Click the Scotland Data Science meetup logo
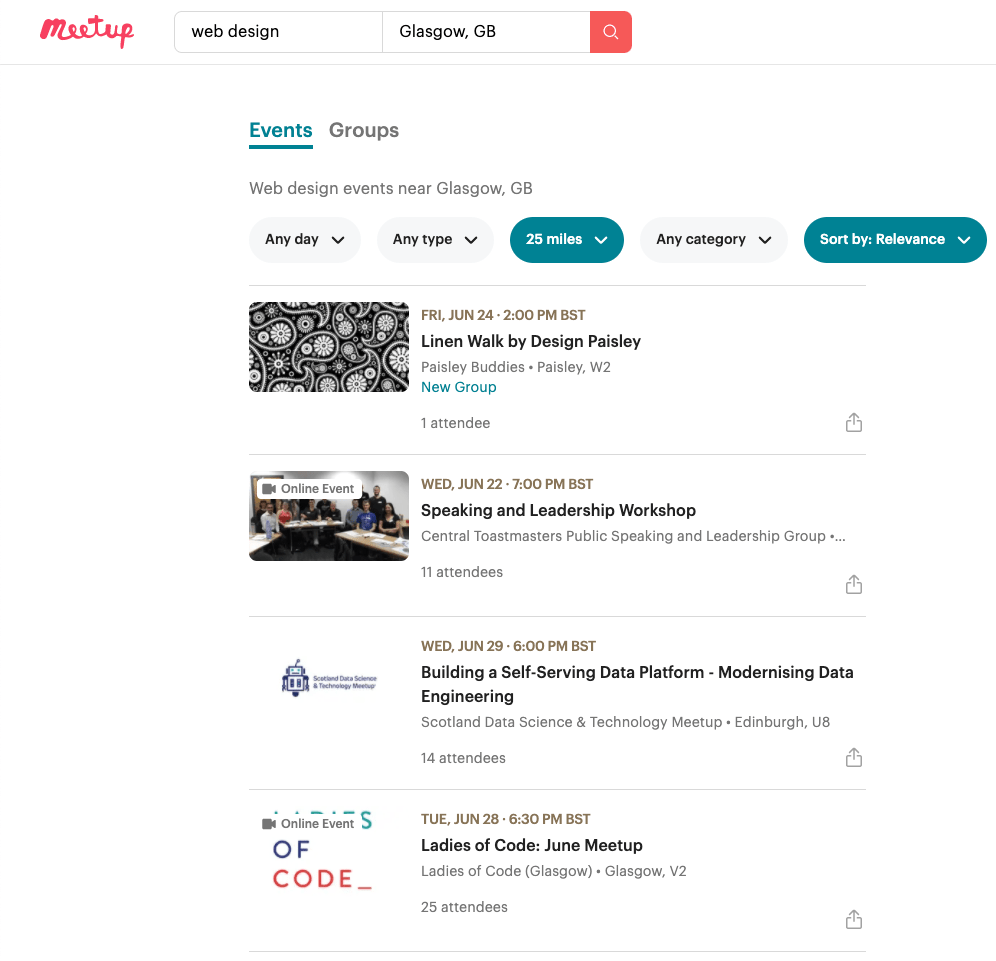996x961 pixels. [328, 677]
